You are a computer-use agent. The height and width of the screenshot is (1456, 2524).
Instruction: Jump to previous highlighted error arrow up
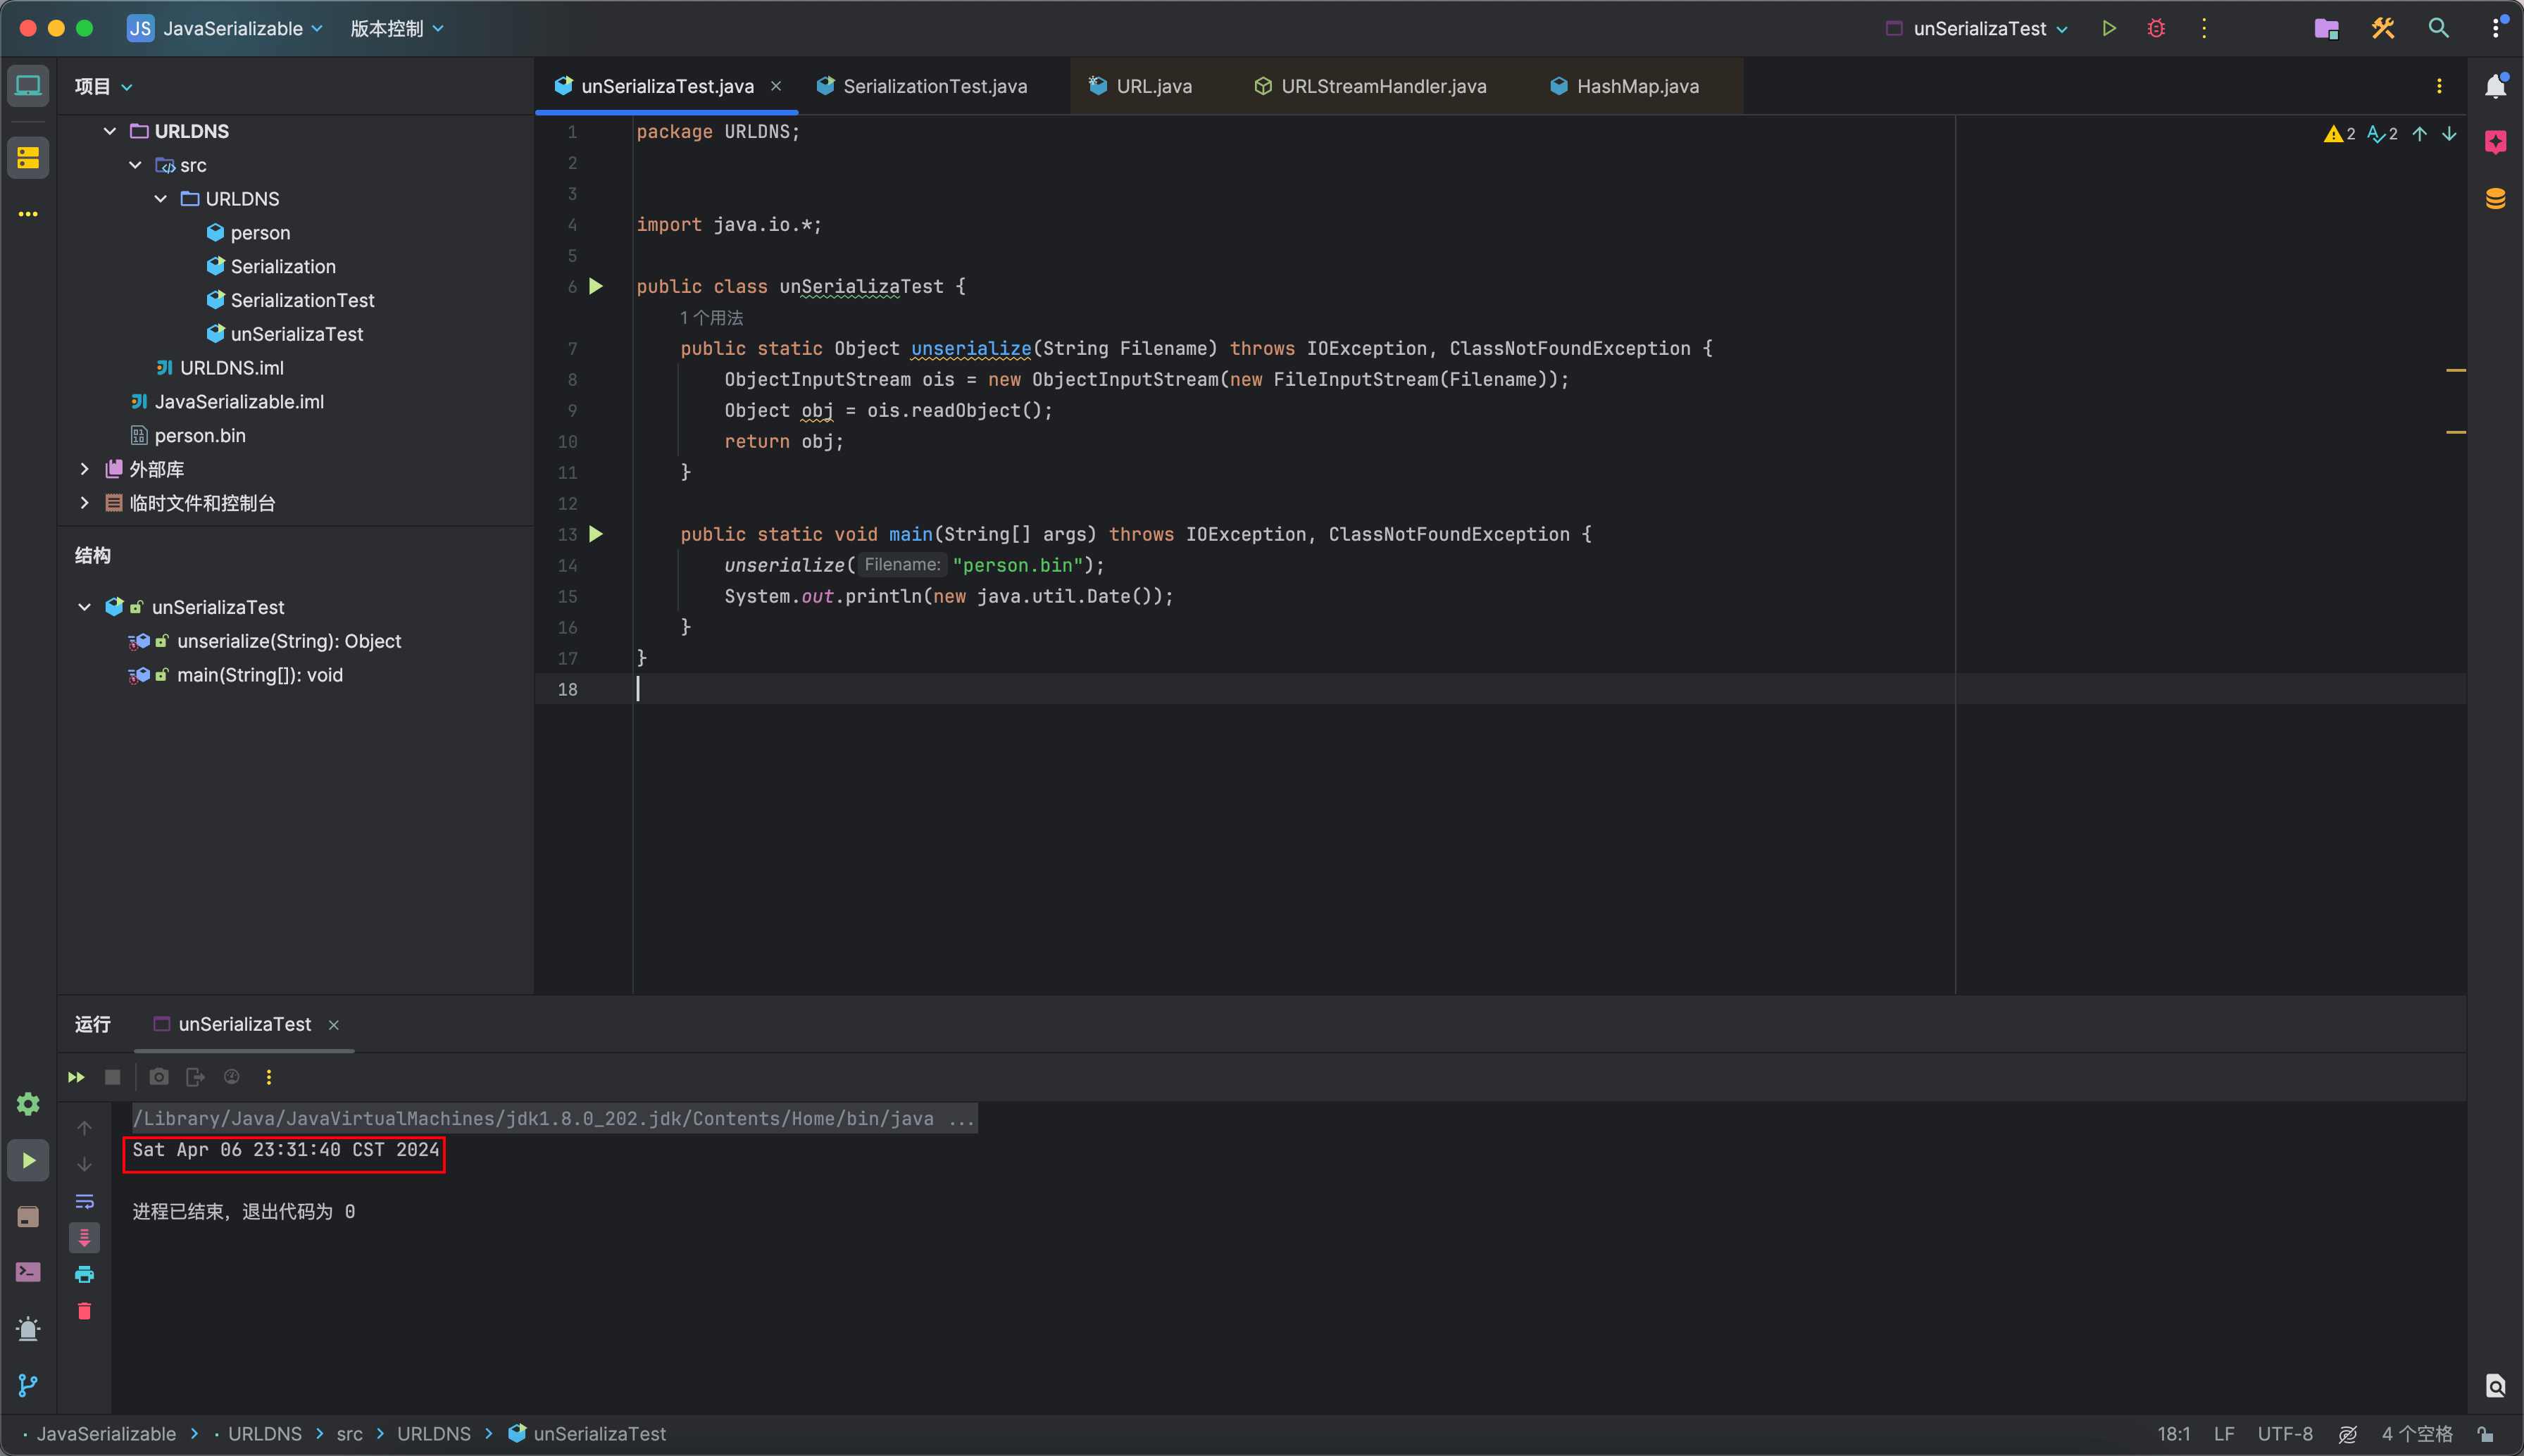tap(2419, 134)
